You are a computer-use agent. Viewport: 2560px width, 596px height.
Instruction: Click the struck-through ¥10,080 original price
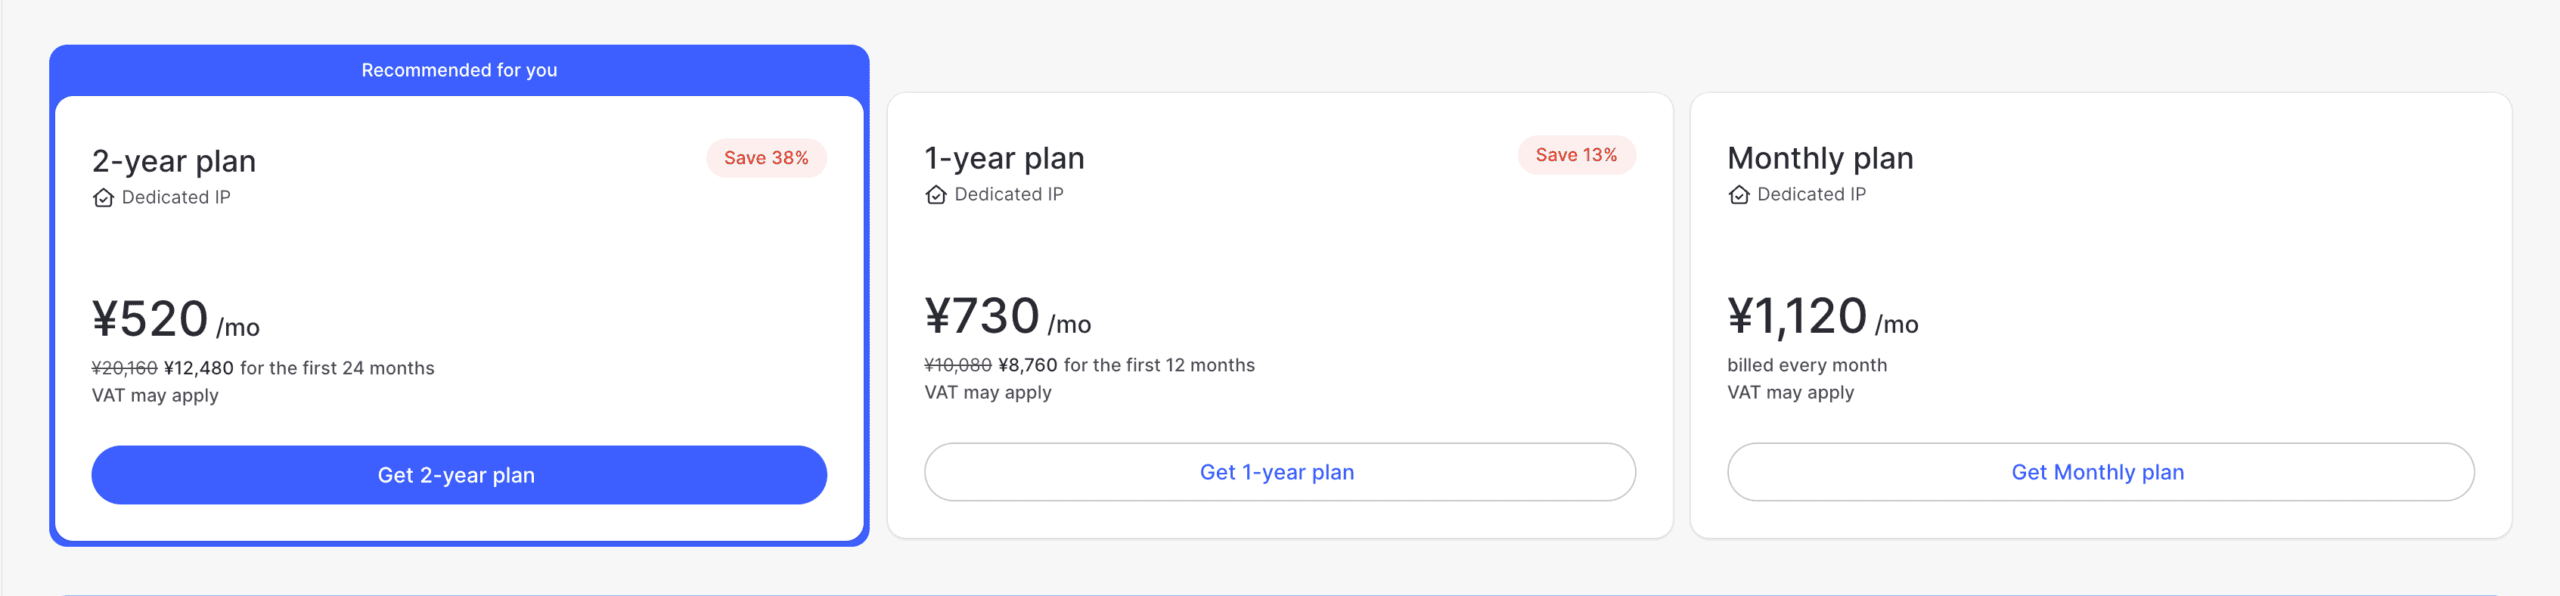point(957,365)
